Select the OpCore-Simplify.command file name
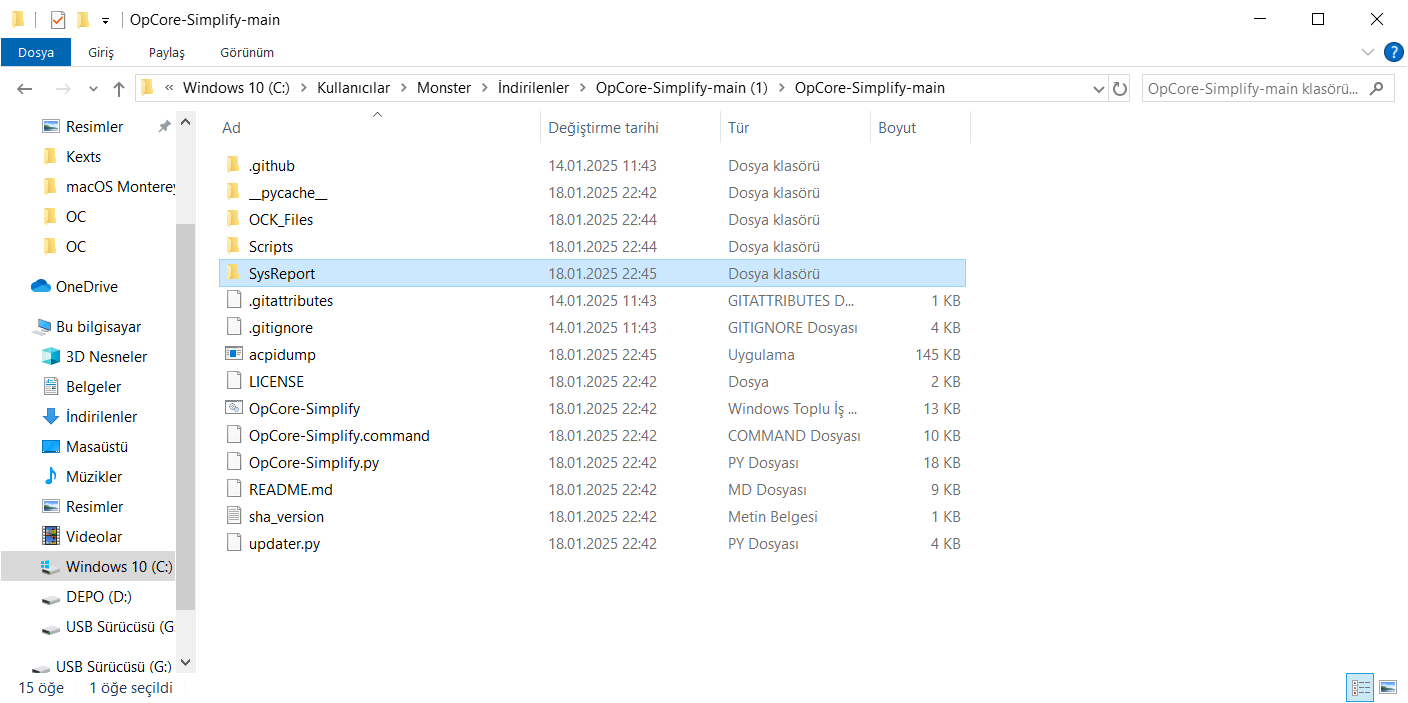 [x=339, y=435]
